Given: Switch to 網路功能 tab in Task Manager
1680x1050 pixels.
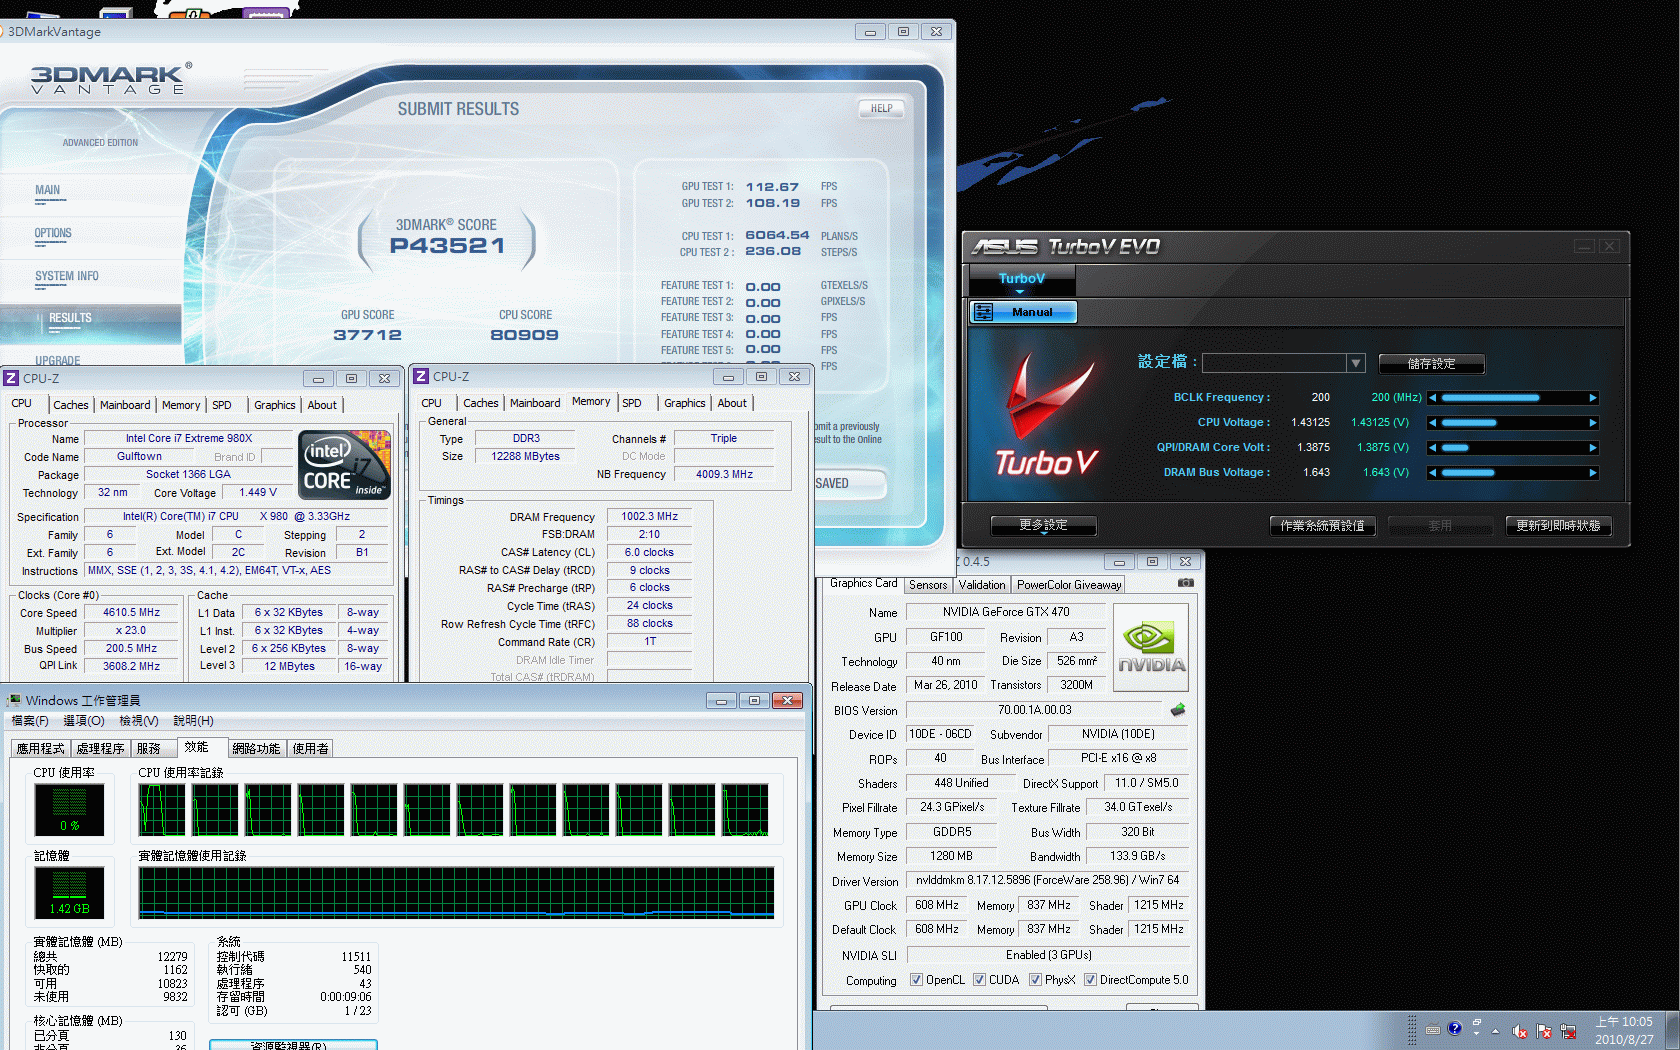Looking at the screenshot, I should [256, 748].
